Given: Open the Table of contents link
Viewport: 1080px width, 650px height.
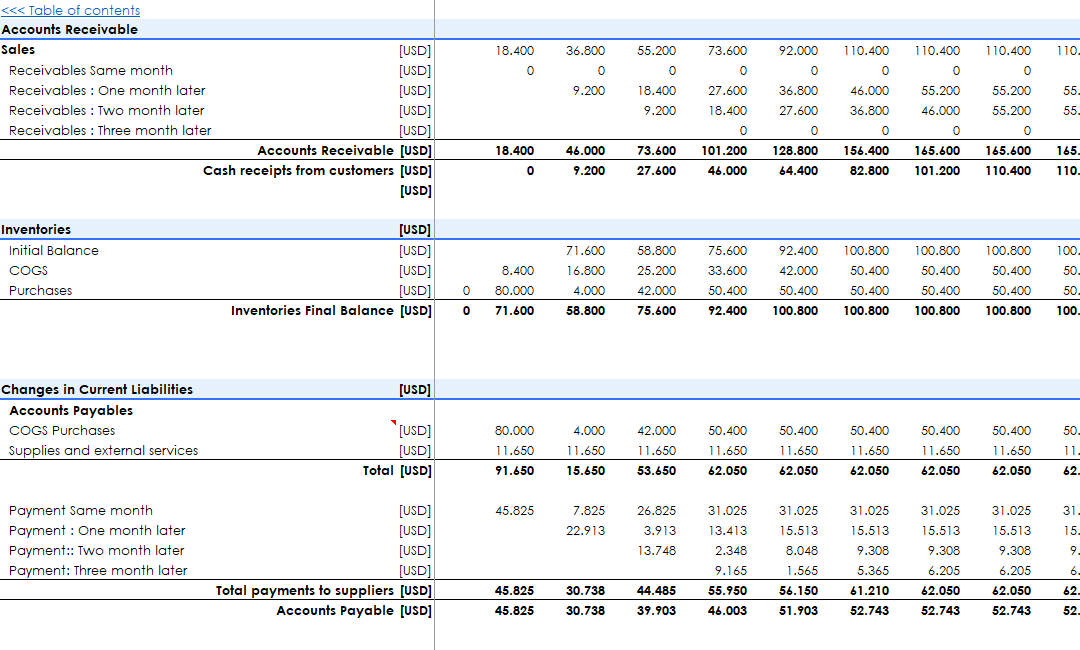Looking at the screenshot, I should point(70,10).
